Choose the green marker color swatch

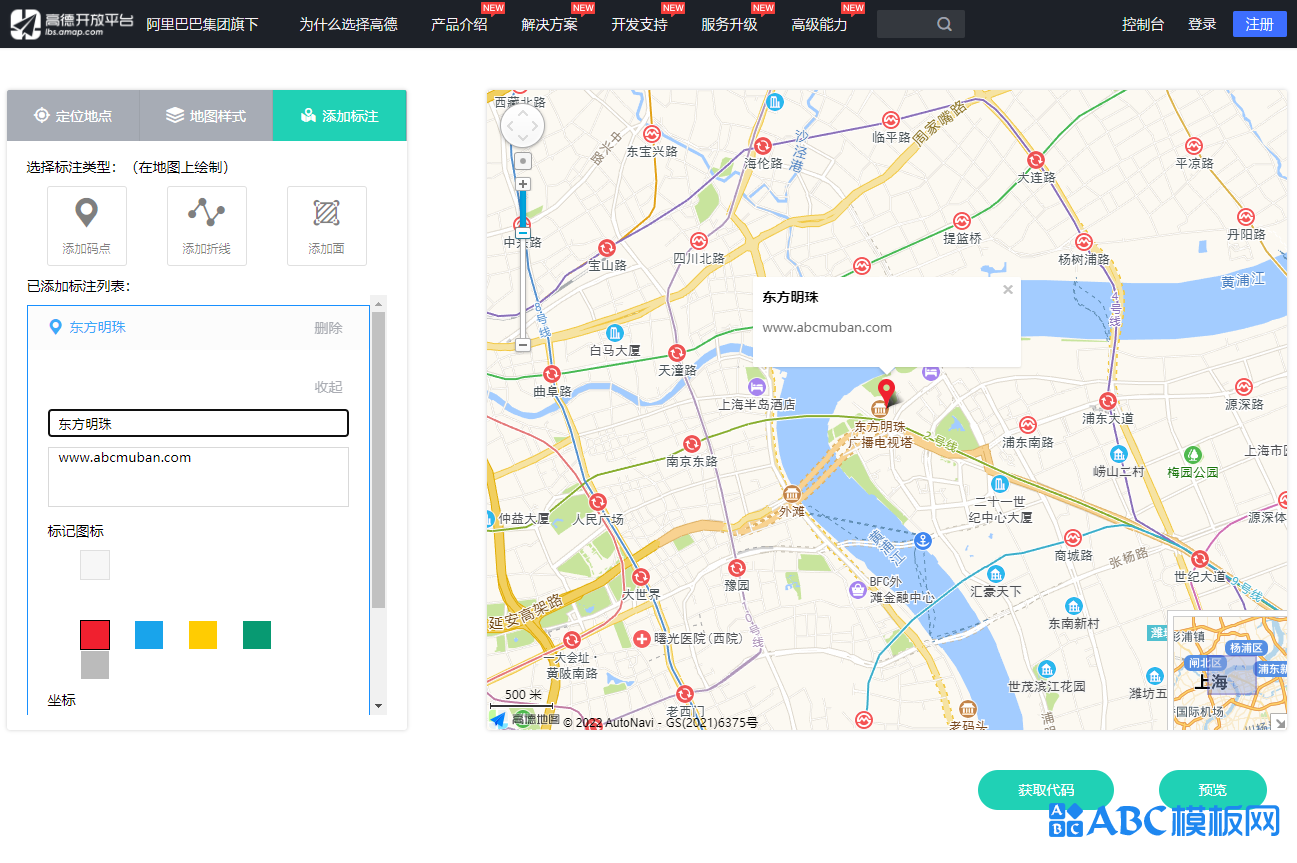tap(257, 635)
